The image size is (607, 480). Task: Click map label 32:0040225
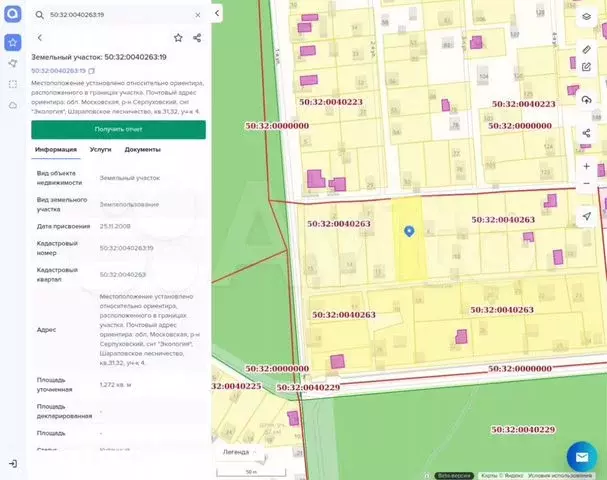tap(236, 386)
